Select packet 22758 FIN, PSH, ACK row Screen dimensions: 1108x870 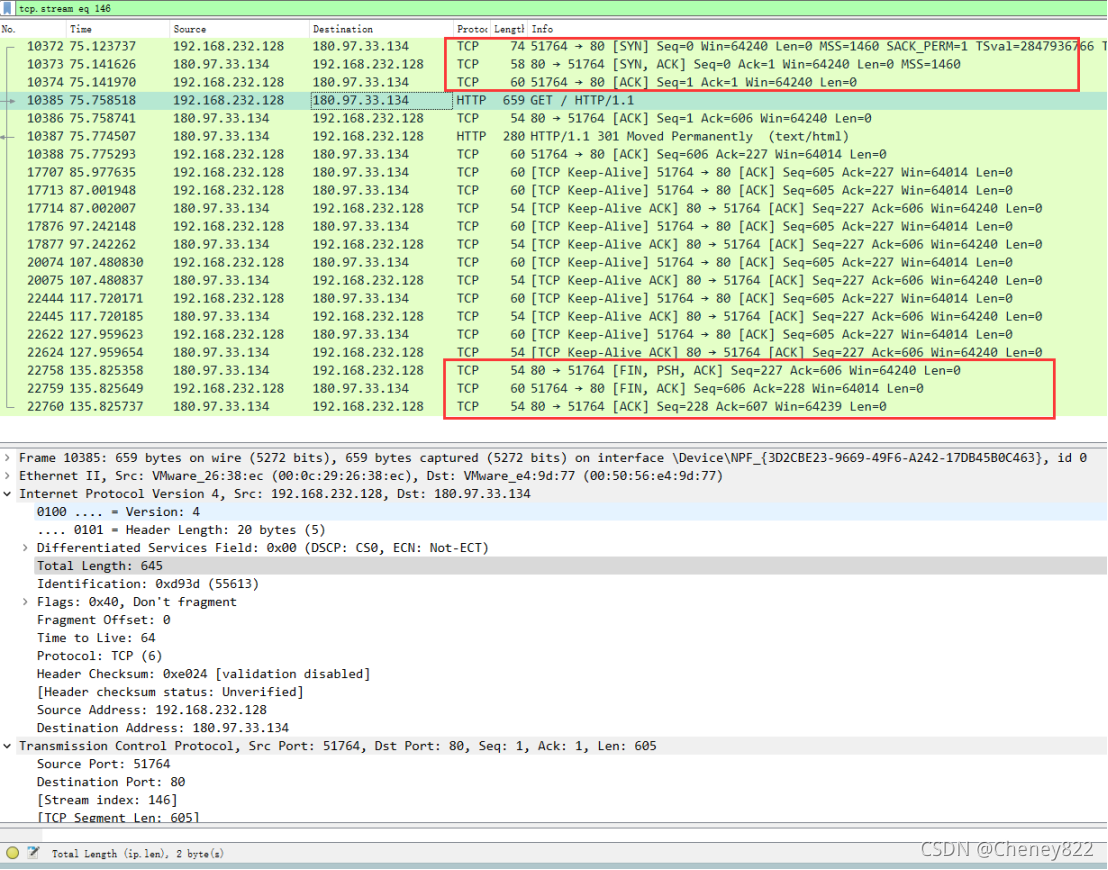pyautogui.click(x=553, y=371)
